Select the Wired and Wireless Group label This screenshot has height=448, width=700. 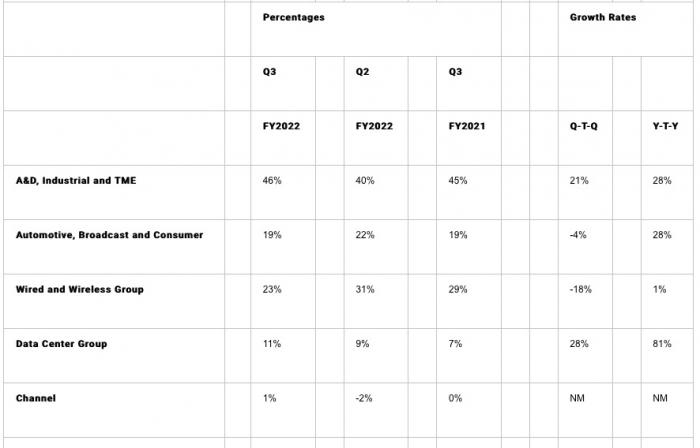click(x=79, y=290)
